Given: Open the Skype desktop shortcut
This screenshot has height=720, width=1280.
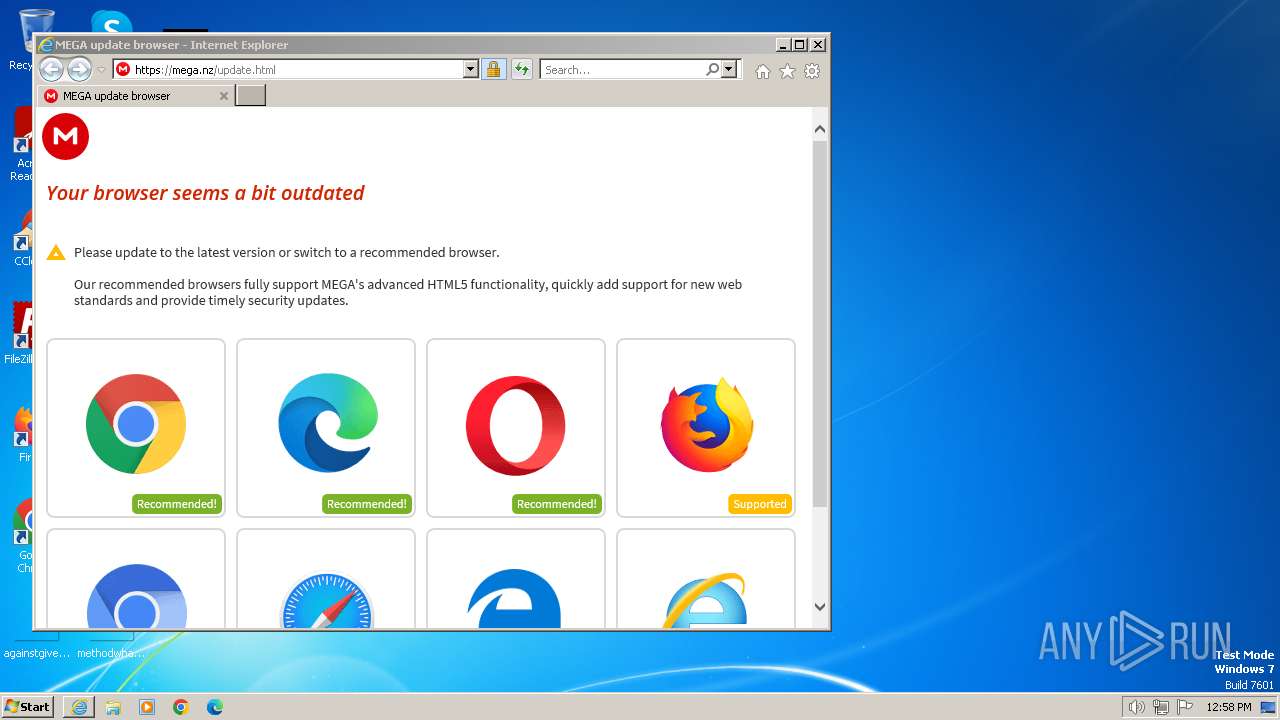Looking at the screenshot, I should point(111,22).
